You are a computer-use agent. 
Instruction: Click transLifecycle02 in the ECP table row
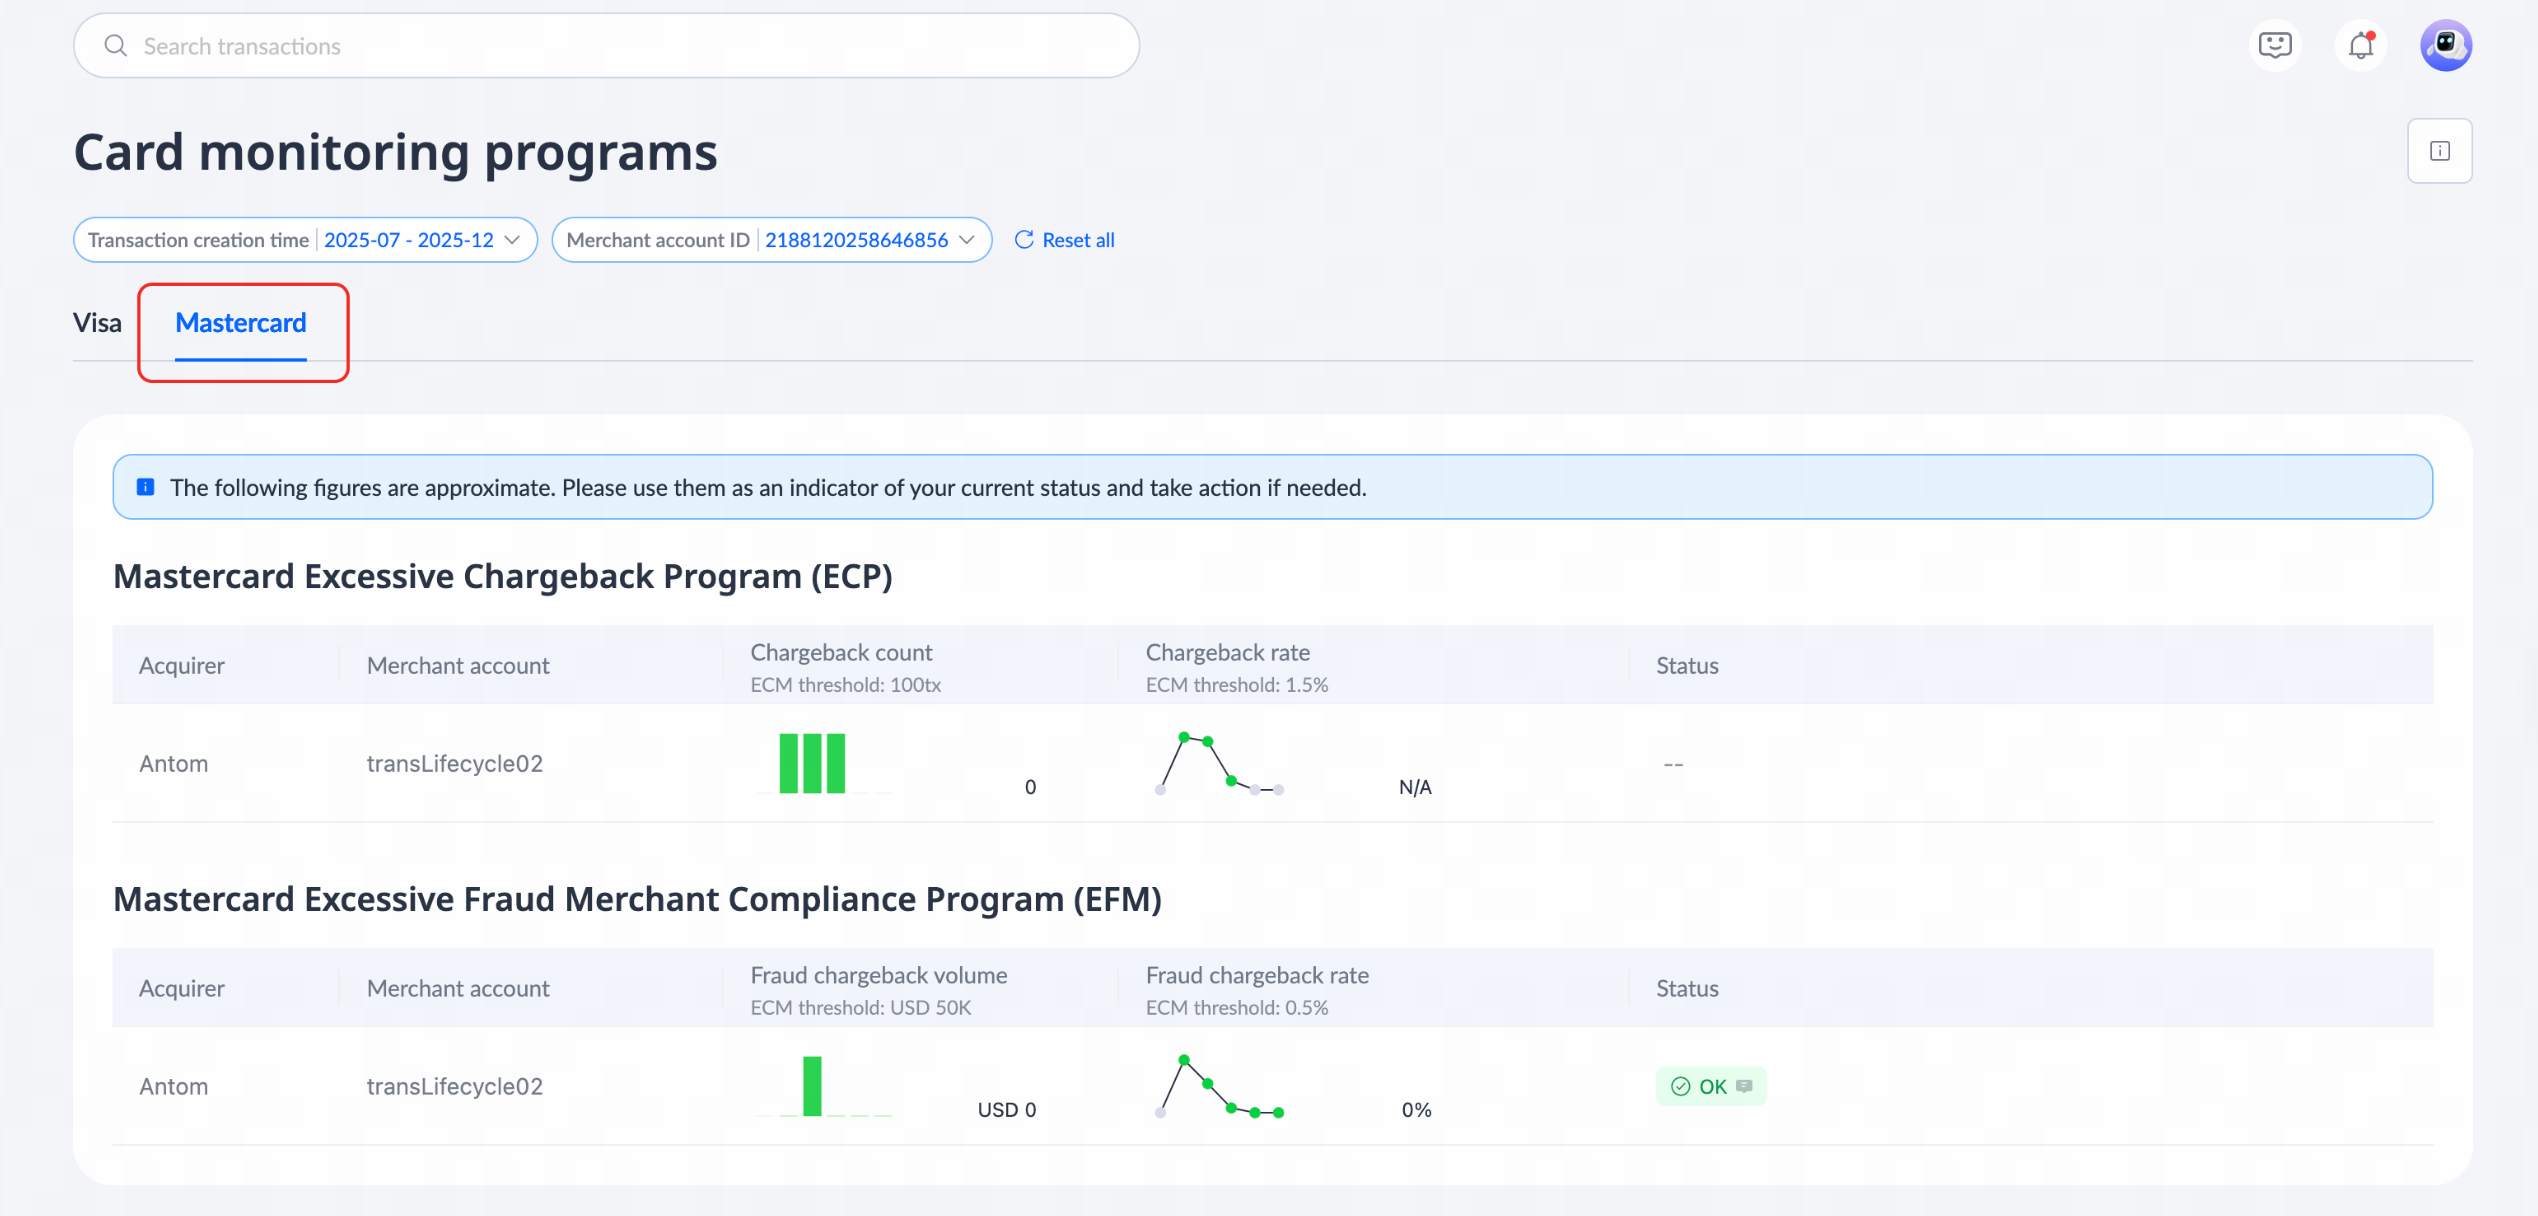point(455,763)
